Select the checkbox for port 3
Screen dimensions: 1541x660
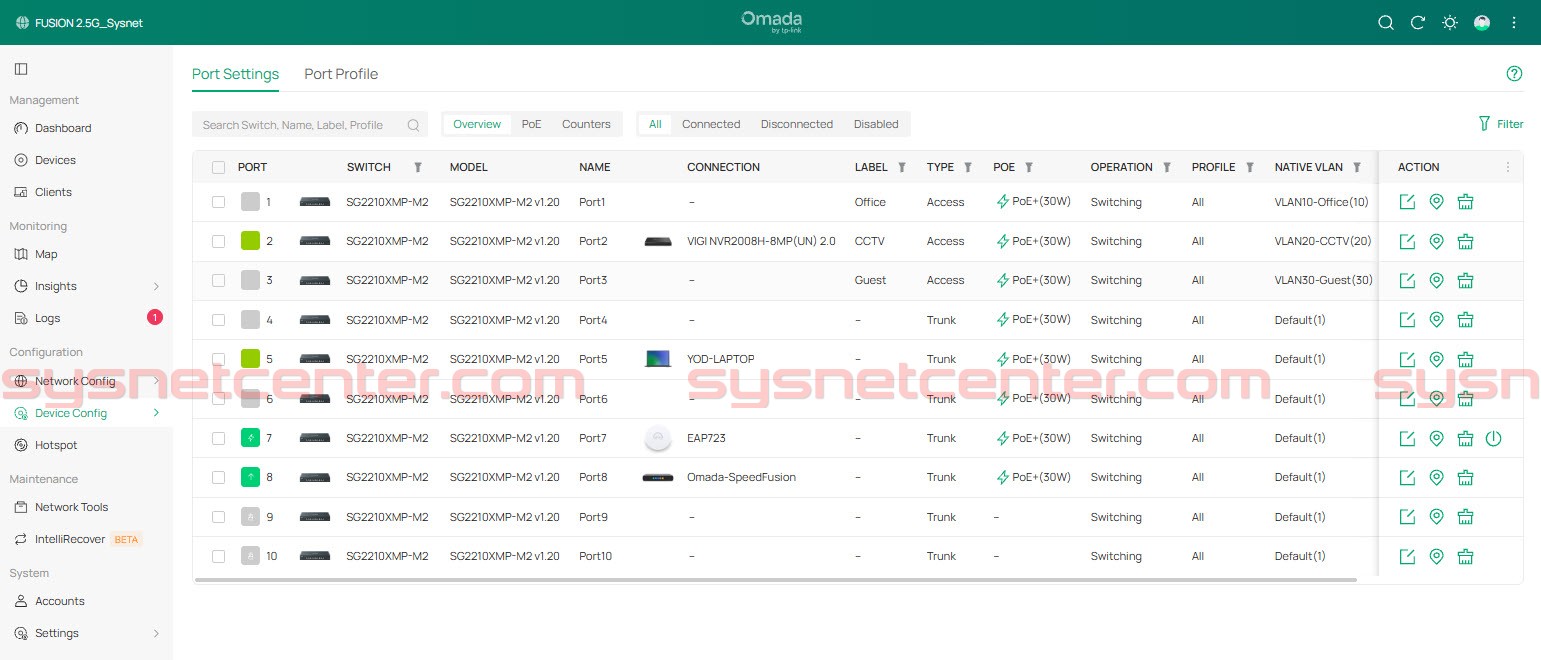(218, 280)
